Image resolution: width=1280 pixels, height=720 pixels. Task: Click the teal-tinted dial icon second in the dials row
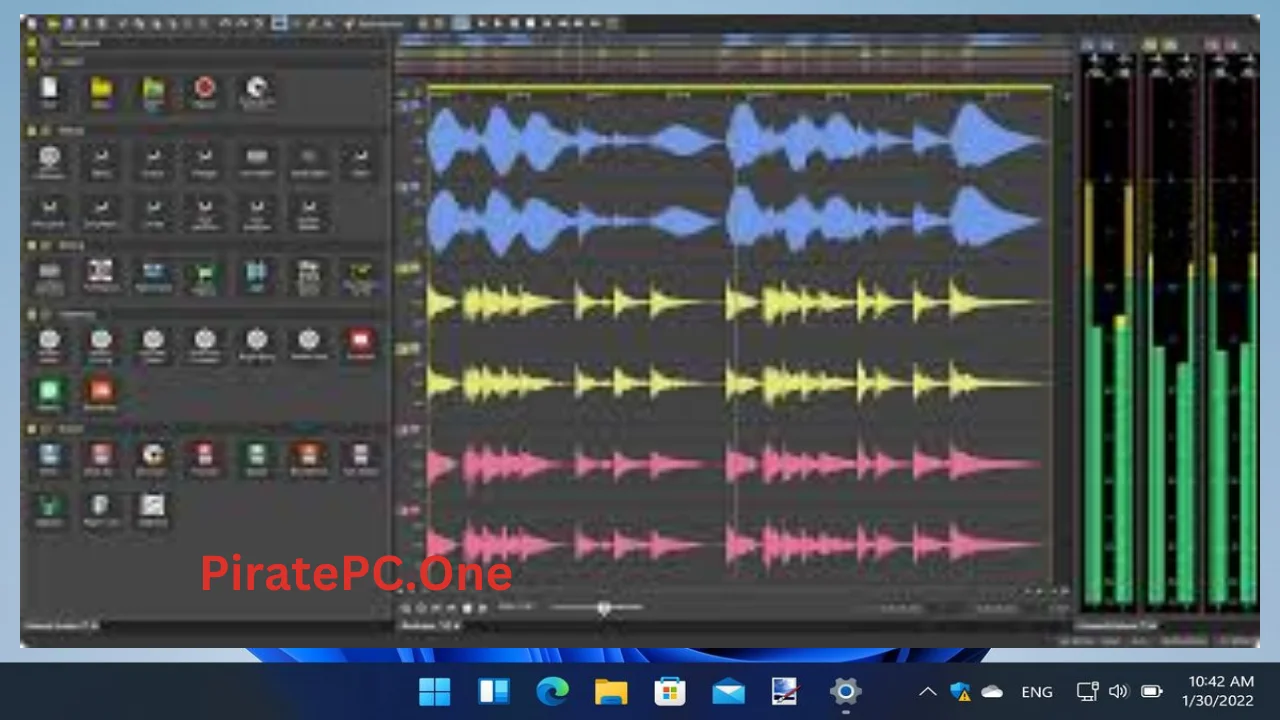point(101,341)
